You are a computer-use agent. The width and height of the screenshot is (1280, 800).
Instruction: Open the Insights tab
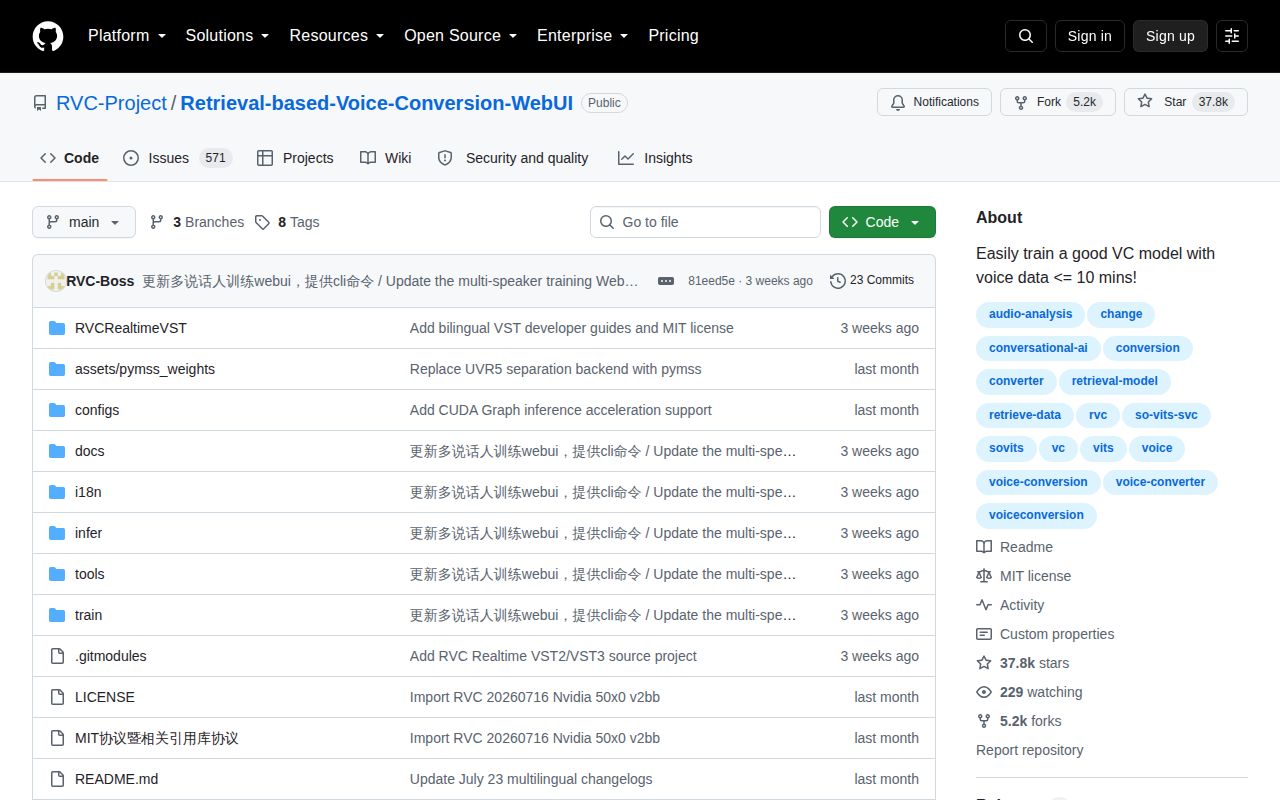click(655, 158)
